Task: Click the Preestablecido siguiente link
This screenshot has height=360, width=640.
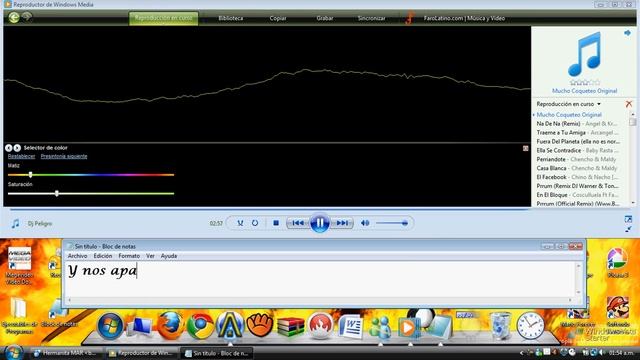Action: (64, 156)
